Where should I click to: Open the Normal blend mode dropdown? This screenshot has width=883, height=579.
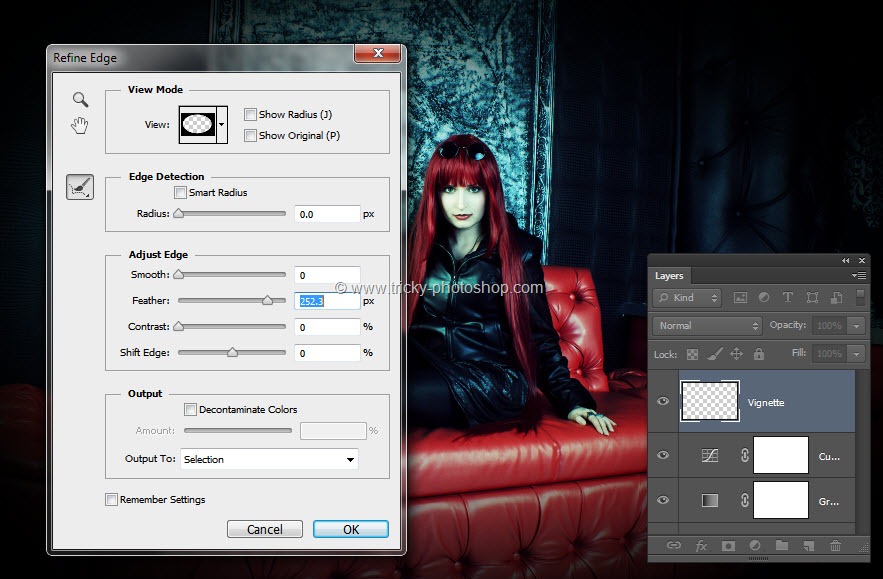click(x=707, y=326)
